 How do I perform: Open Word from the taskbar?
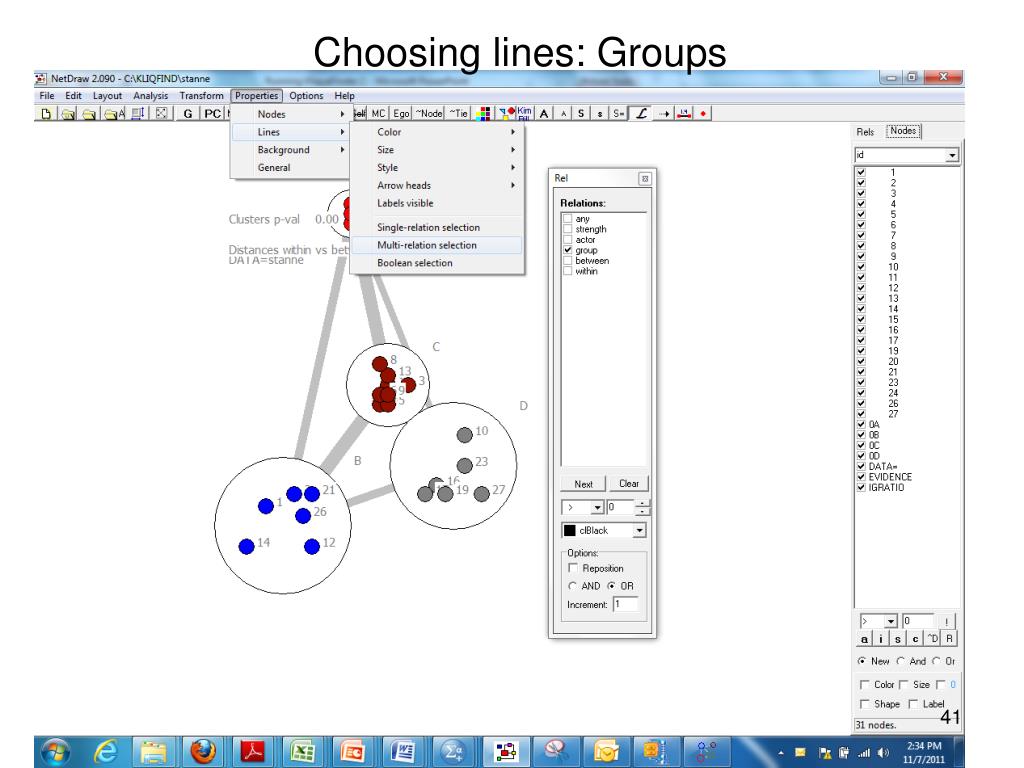[x=402, y=752]
